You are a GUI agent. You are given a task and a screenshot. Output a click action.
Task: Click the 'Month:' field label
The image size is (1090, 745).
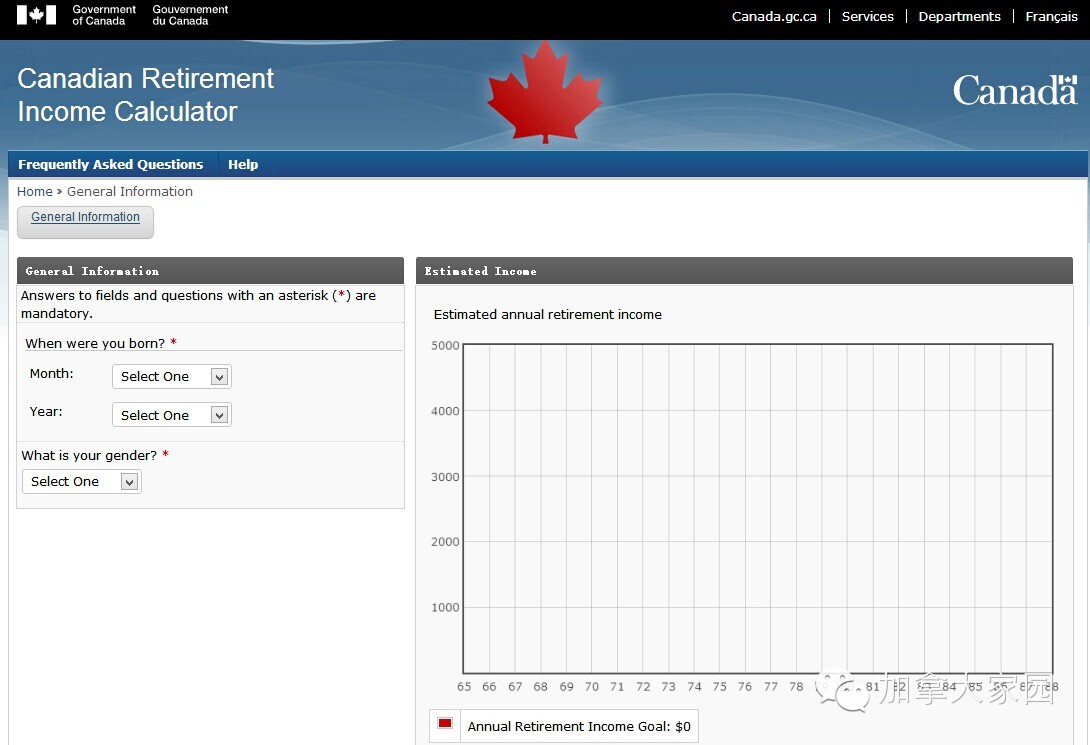(x=51, y=373)
